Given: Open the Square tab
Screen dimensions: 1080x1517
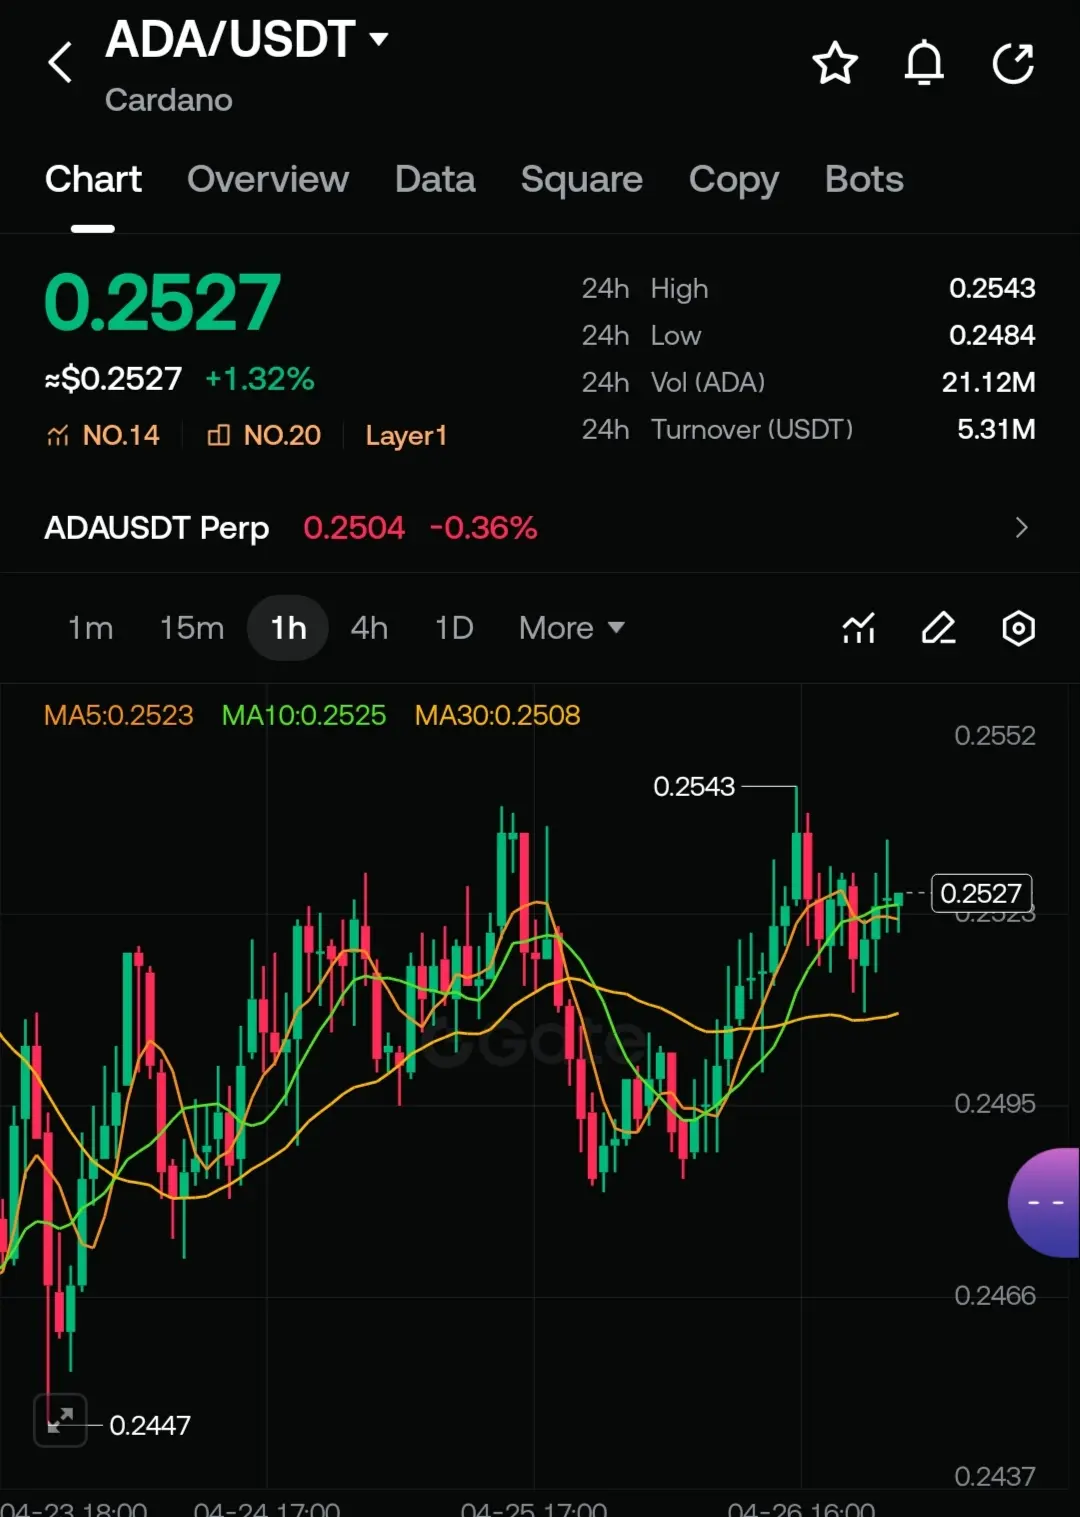Looking at the screenshot, I should click(582, 179).
